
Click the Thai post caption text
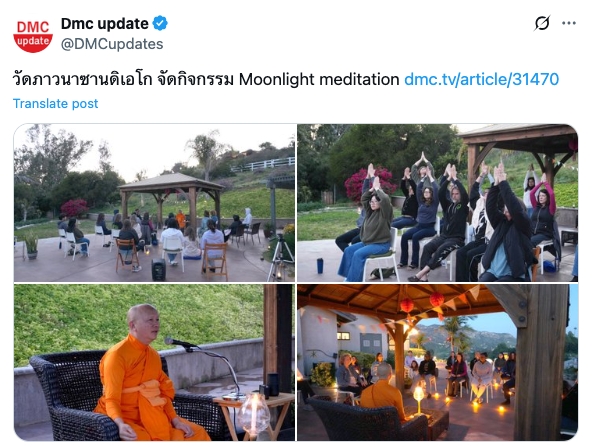tap(123, 80)
